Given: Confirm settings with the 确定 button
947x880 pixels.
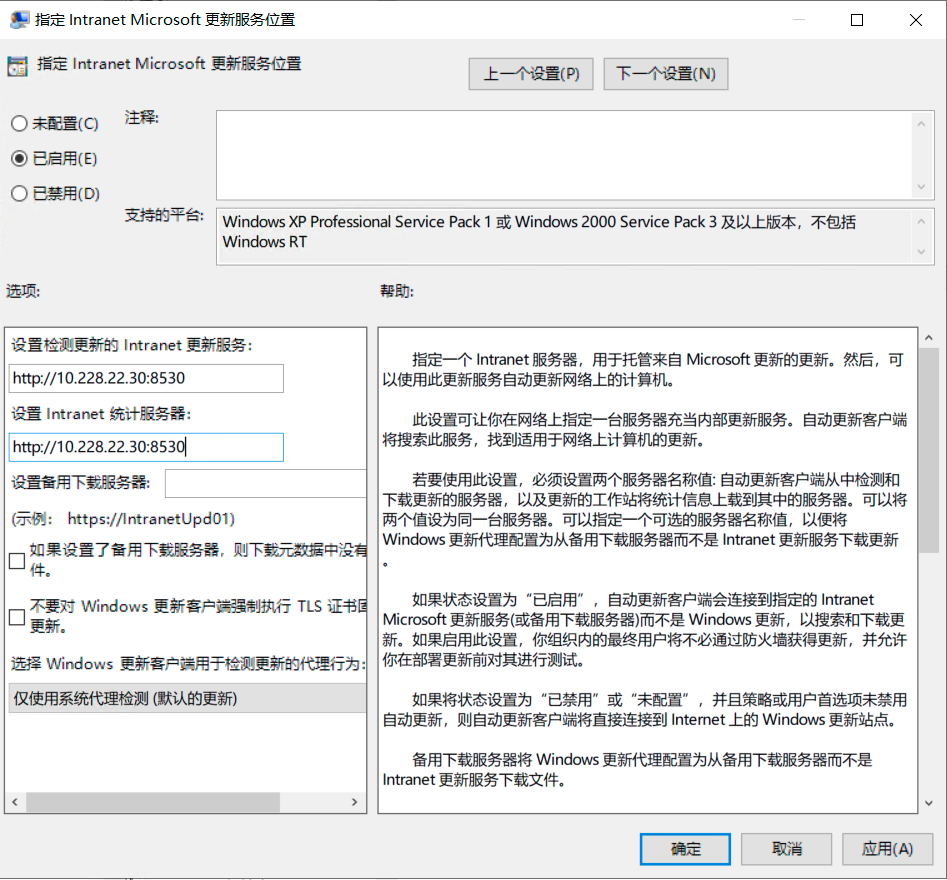Looking at the screenshot, I should (x=686, y=849).
